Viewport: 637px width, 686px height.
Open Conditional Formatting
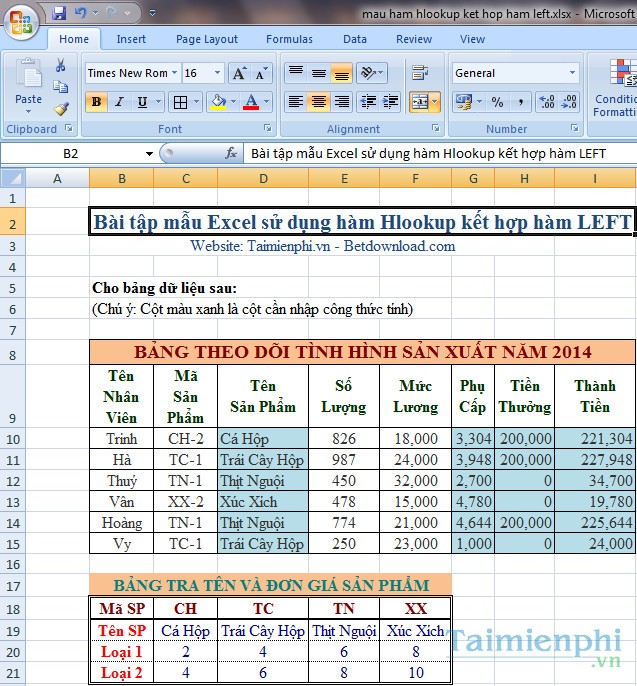point(615,89)
